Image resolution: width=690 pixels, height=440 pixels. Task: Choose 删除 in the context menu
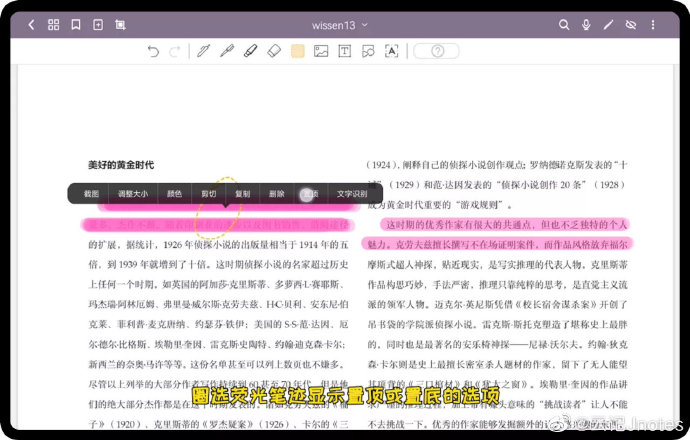coord(277,194)
